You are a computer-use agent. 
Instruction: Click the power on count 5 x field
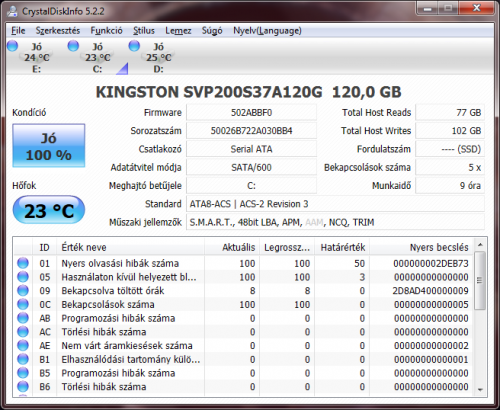(x=450, y=167)
